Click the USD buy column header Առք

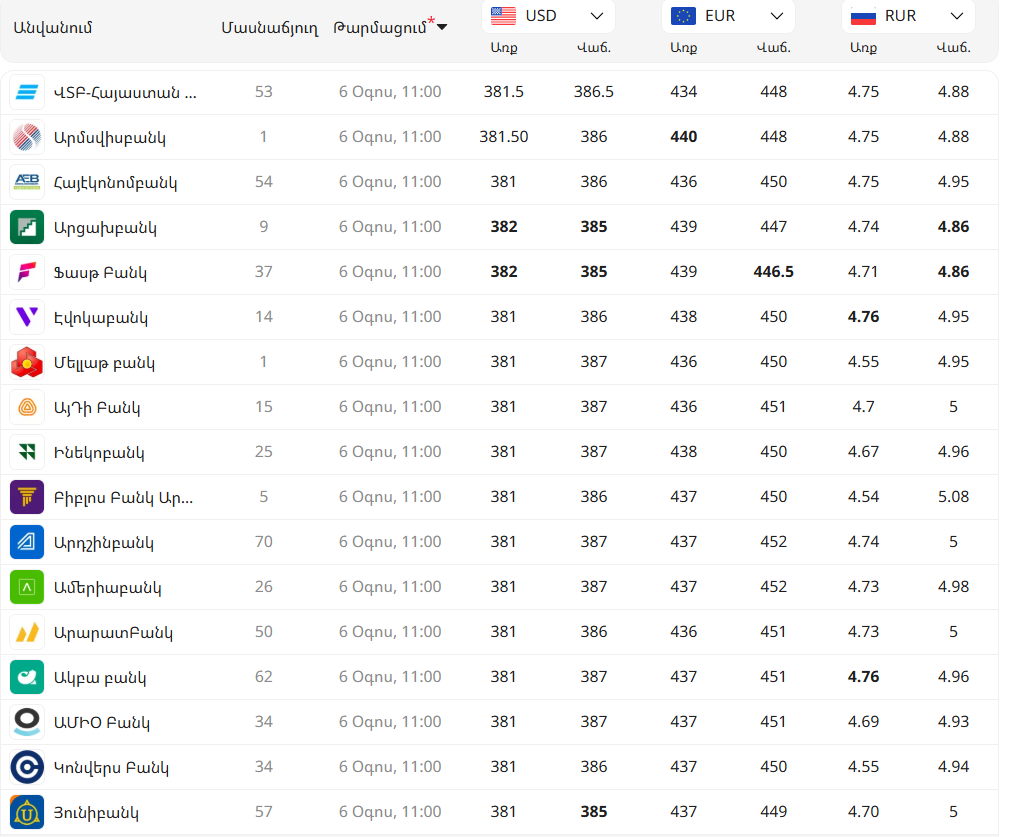[x=504, y=47]
